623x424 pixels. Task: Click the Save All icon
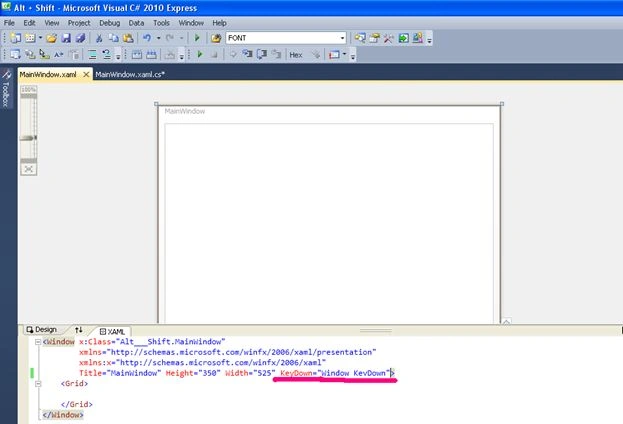point(80,38)
